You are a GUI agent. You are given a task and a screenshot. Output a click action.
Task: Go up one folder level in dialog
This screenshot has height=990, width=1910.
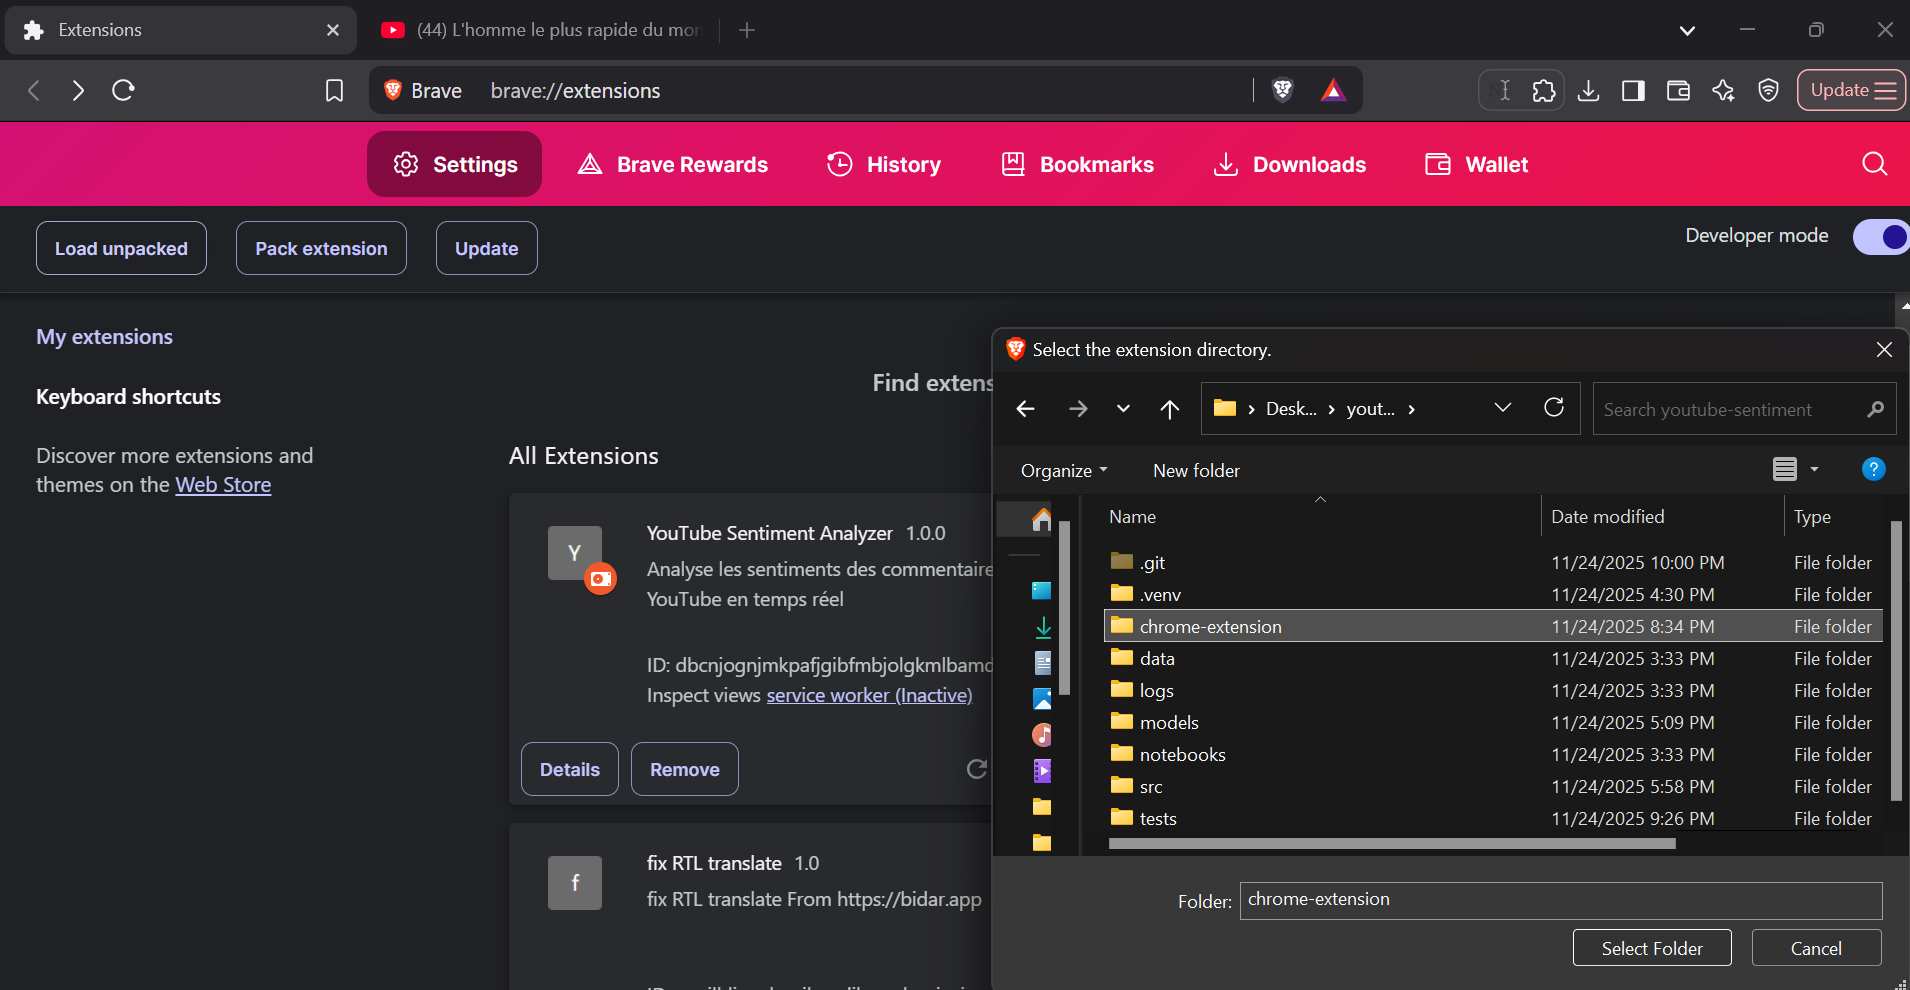(x=1169, y=408)
